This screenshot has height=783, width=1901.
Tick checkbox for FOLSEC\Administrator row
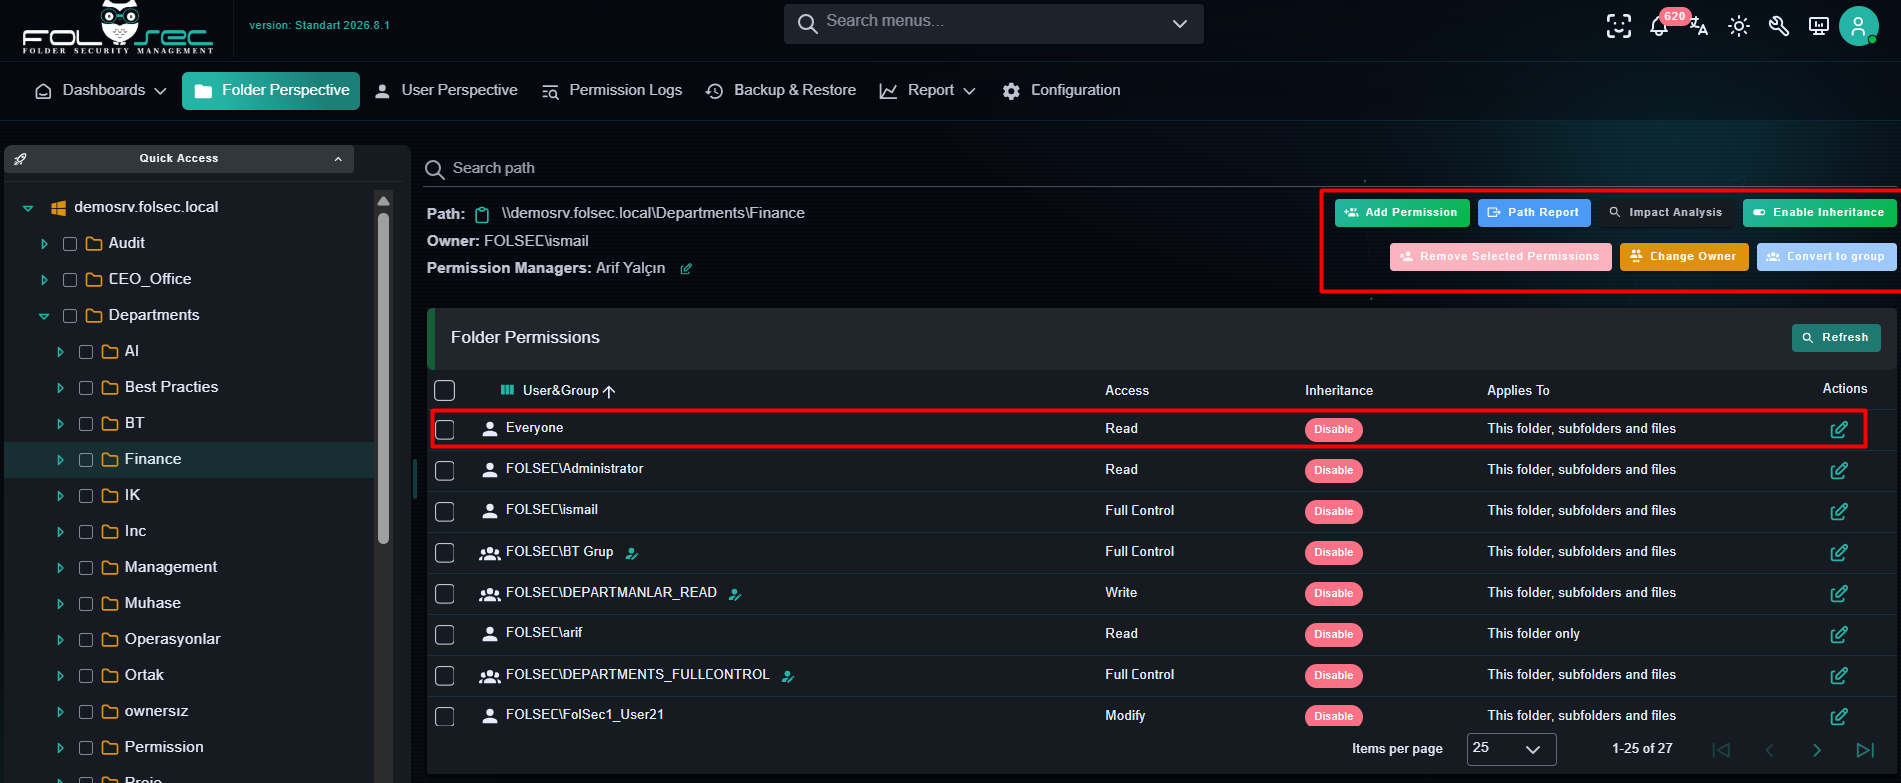(445, 470)
